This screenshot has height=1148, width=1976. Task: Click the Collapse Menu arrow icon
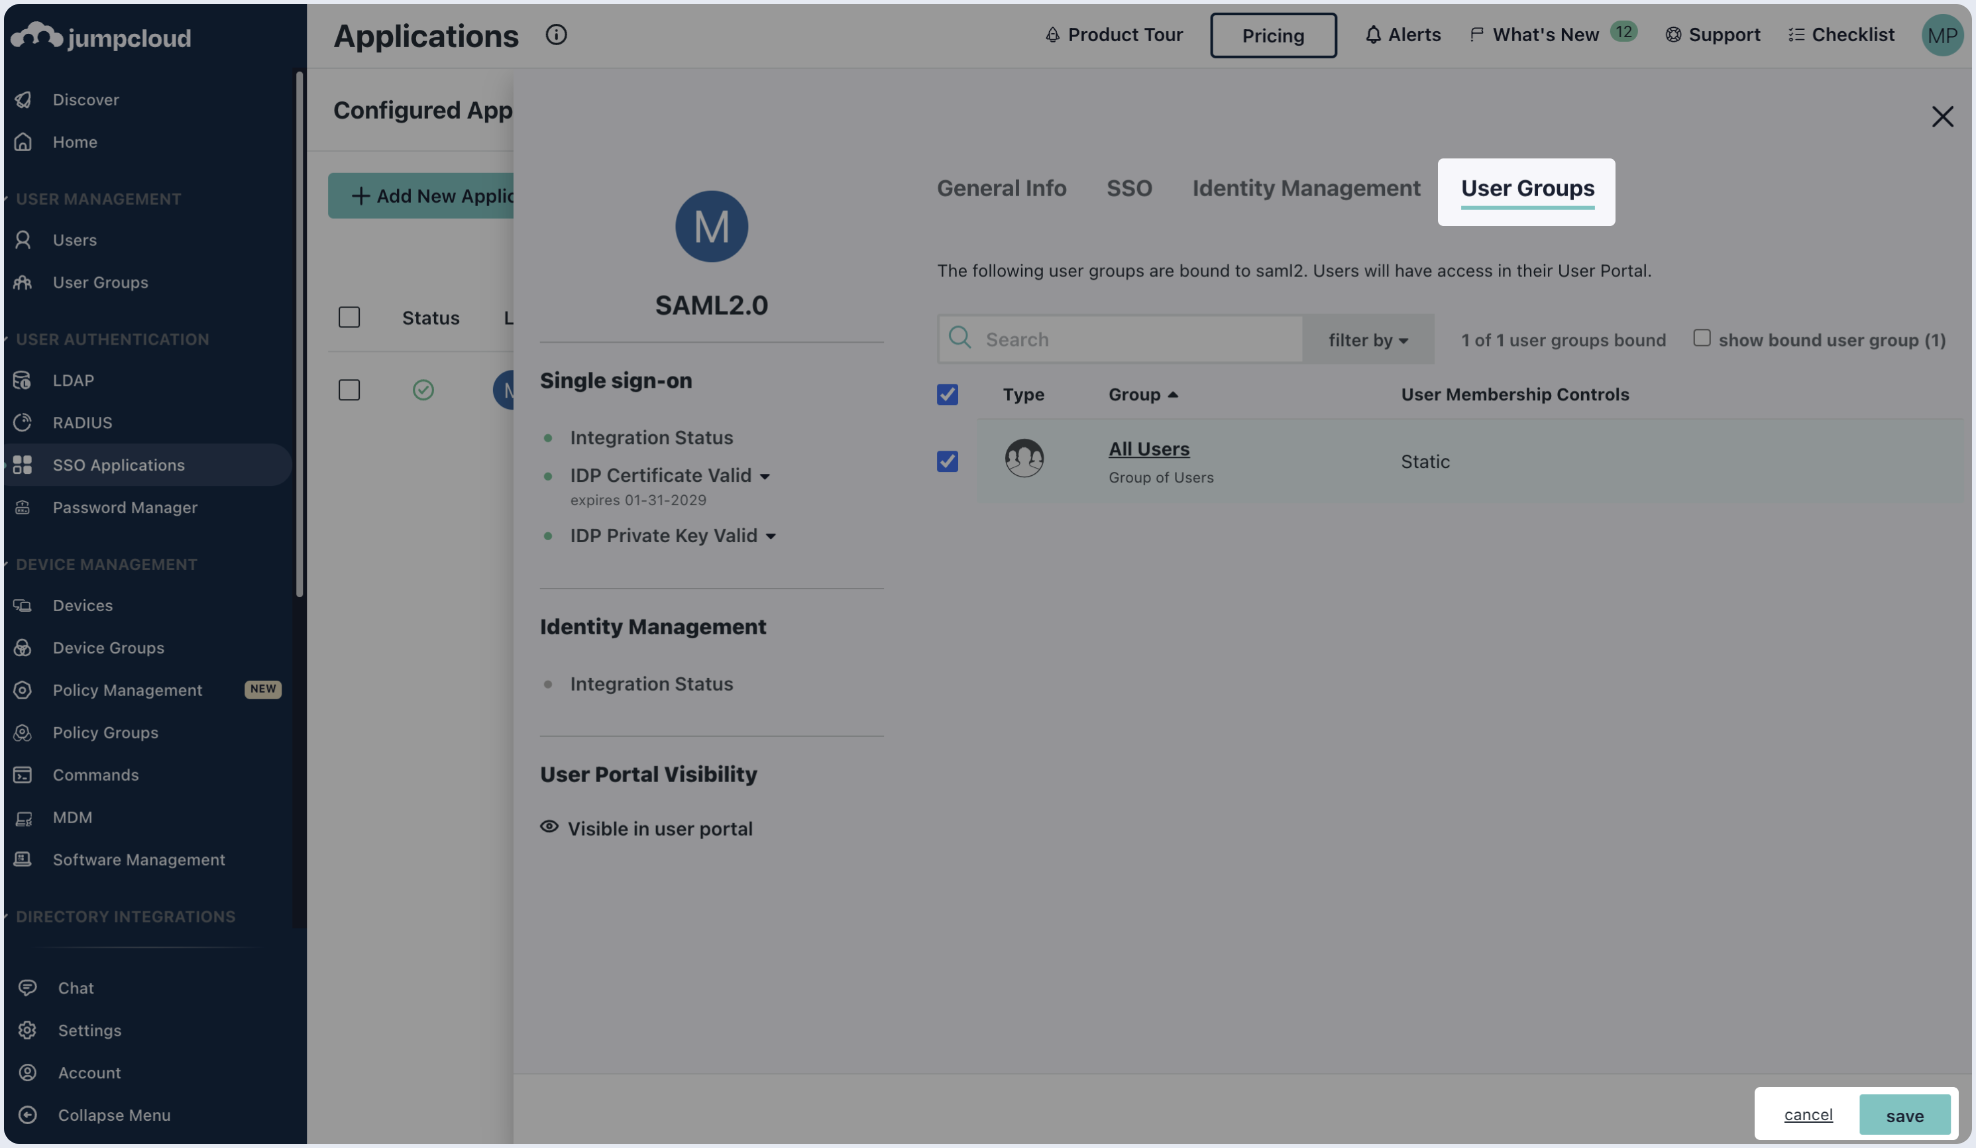(x=27, y=1115)
